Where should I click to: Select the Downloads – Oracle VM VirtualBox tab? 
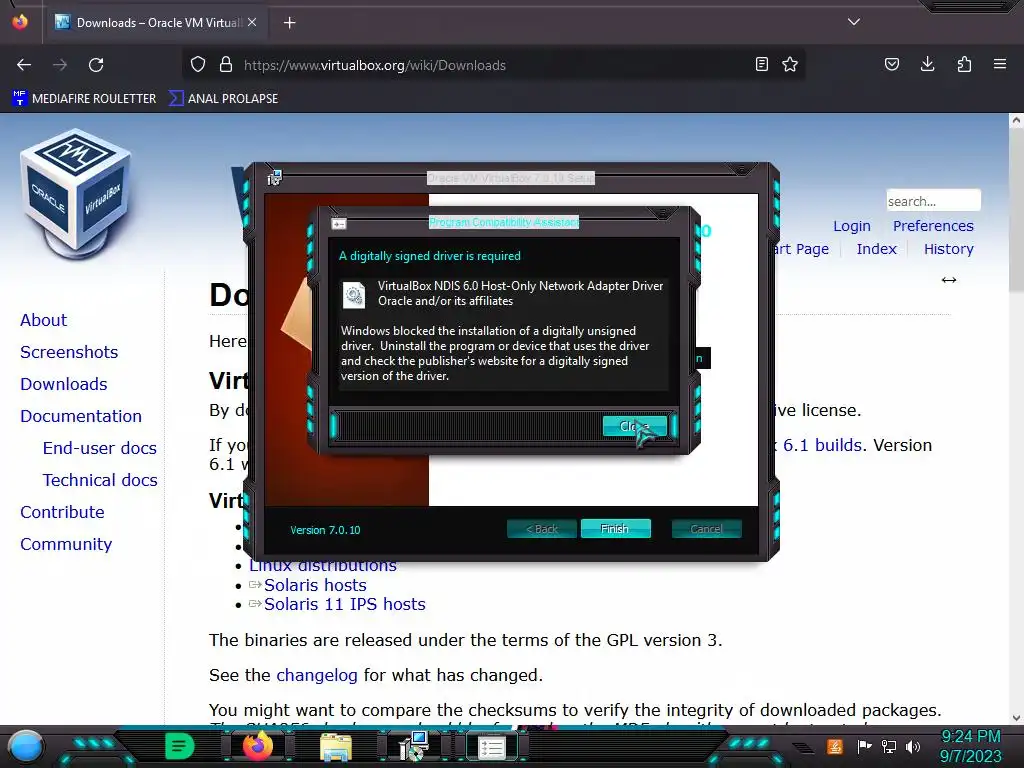154,22
